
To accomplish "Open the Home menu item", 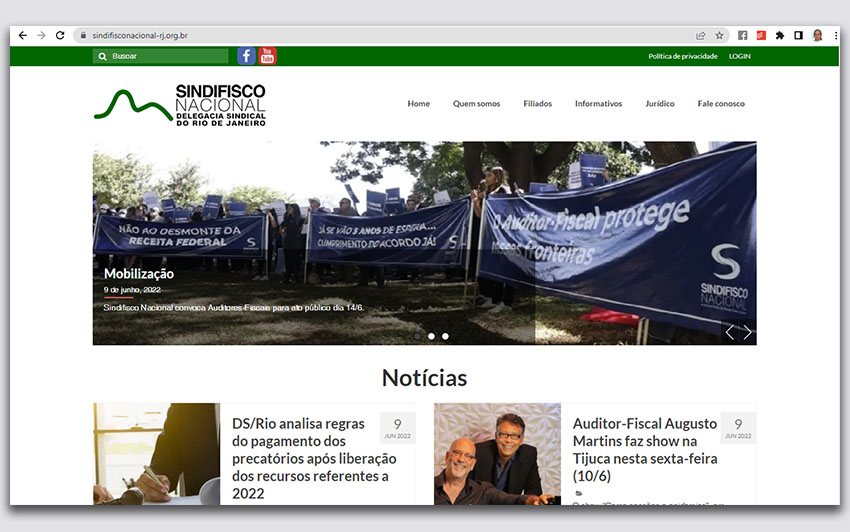I will (418, 104).
